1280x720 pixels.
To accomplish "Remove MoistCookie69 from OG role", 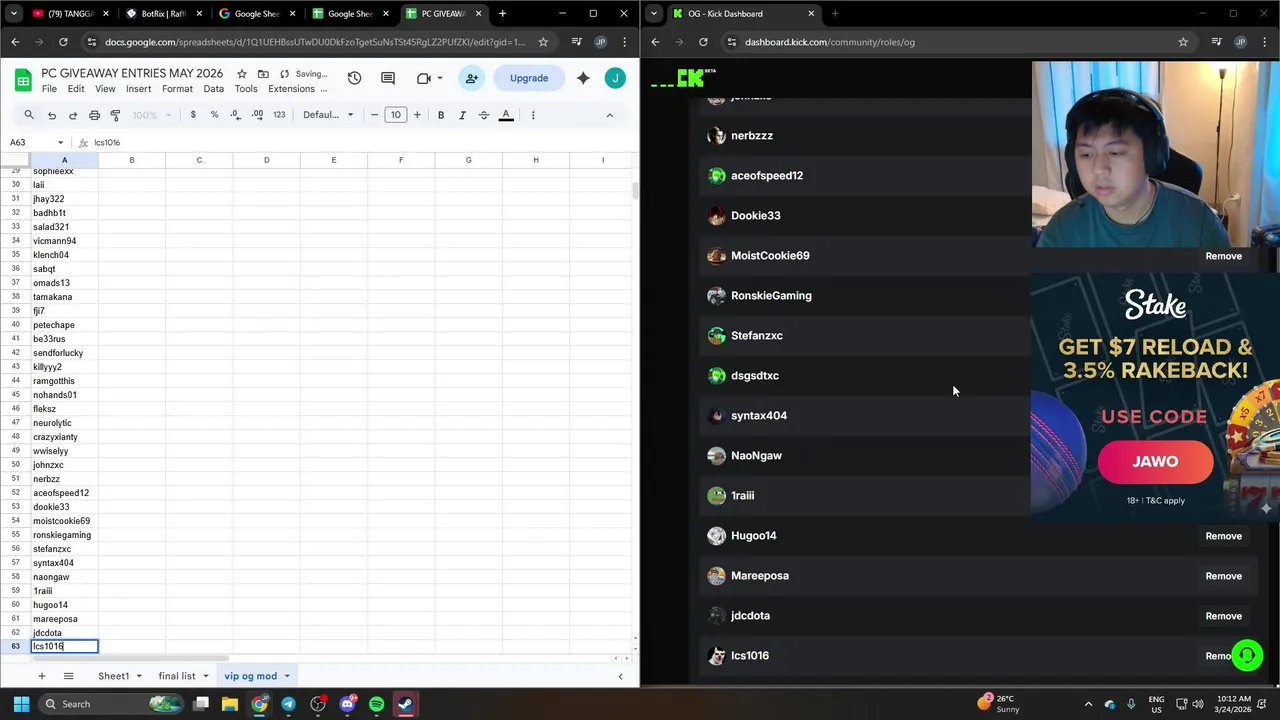I will [x=1223, y=256].
